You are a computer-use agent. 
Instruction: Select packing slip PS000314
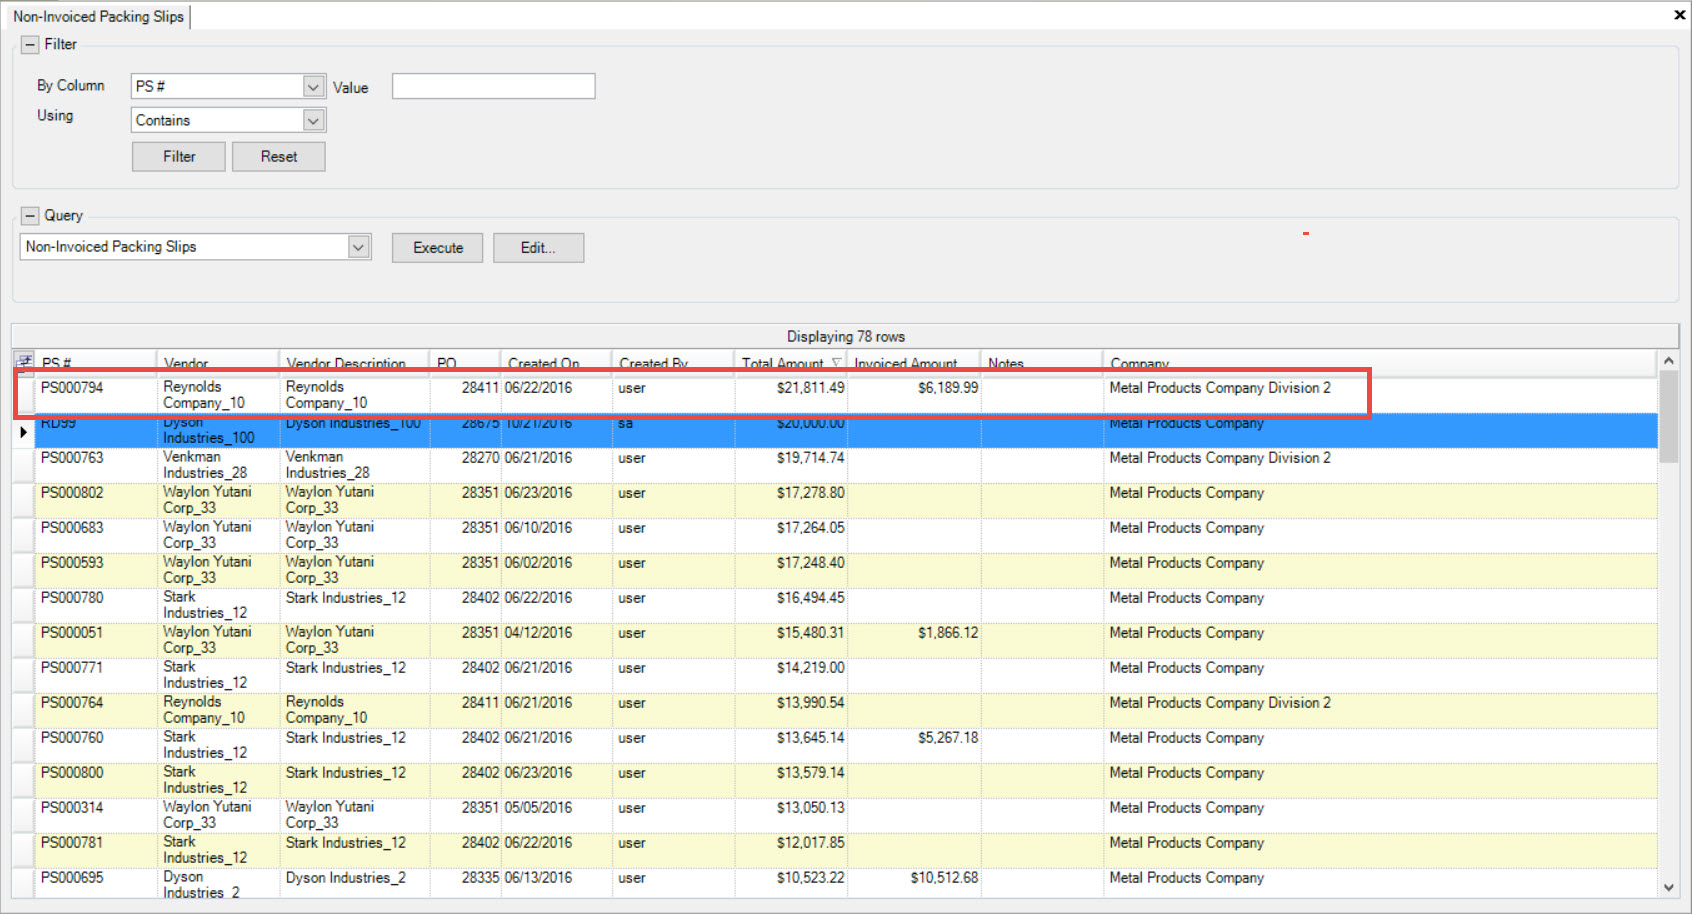tap(72, 808)
